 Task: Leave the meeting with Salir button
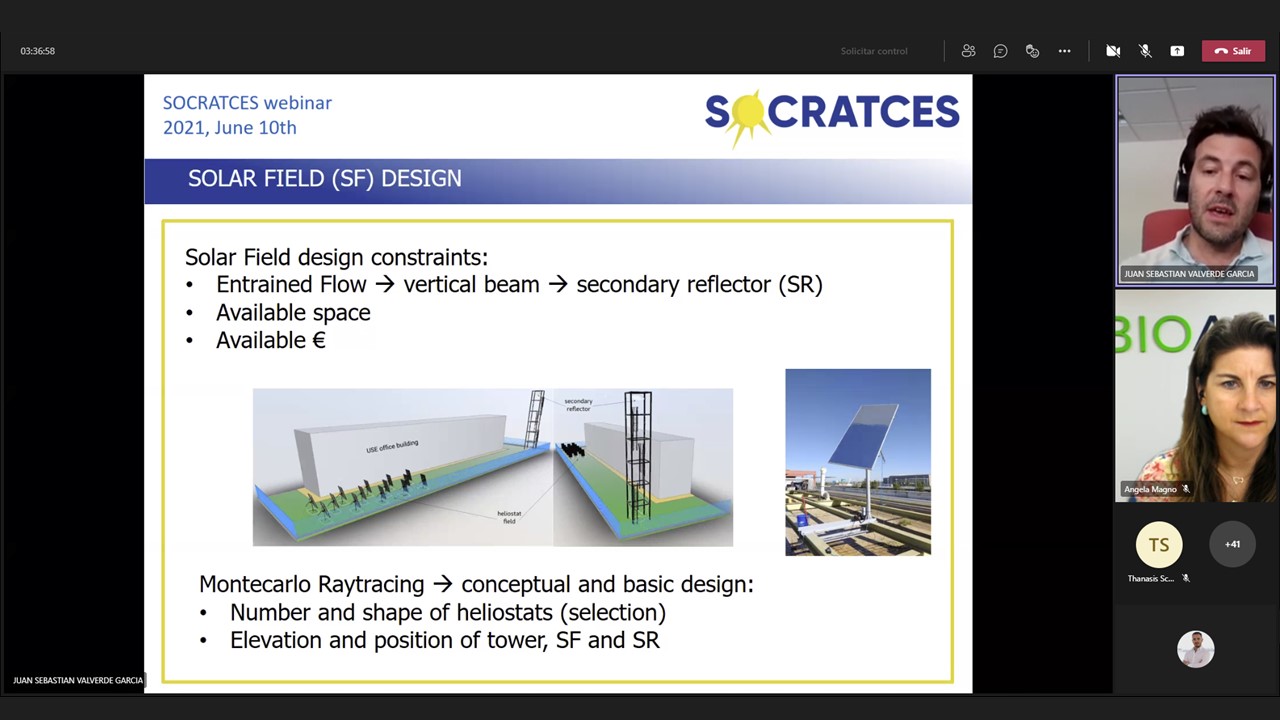[x=1233, y=51]
